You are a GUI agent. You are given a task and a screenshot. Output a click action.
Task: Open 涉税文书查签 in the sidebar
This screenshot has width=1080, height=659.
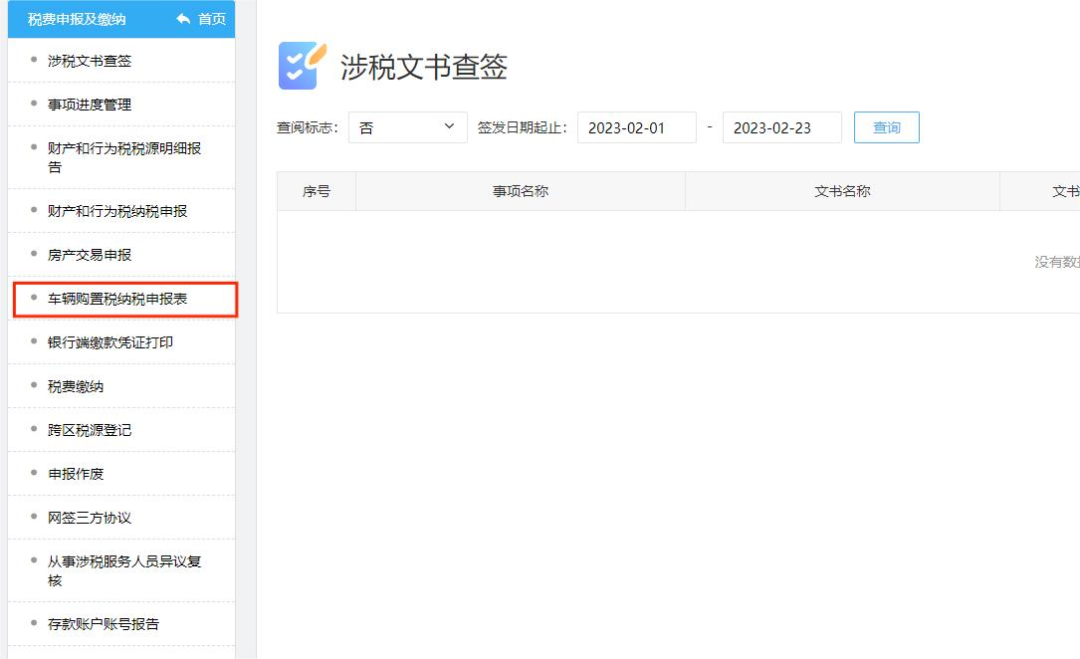[90, 61]
